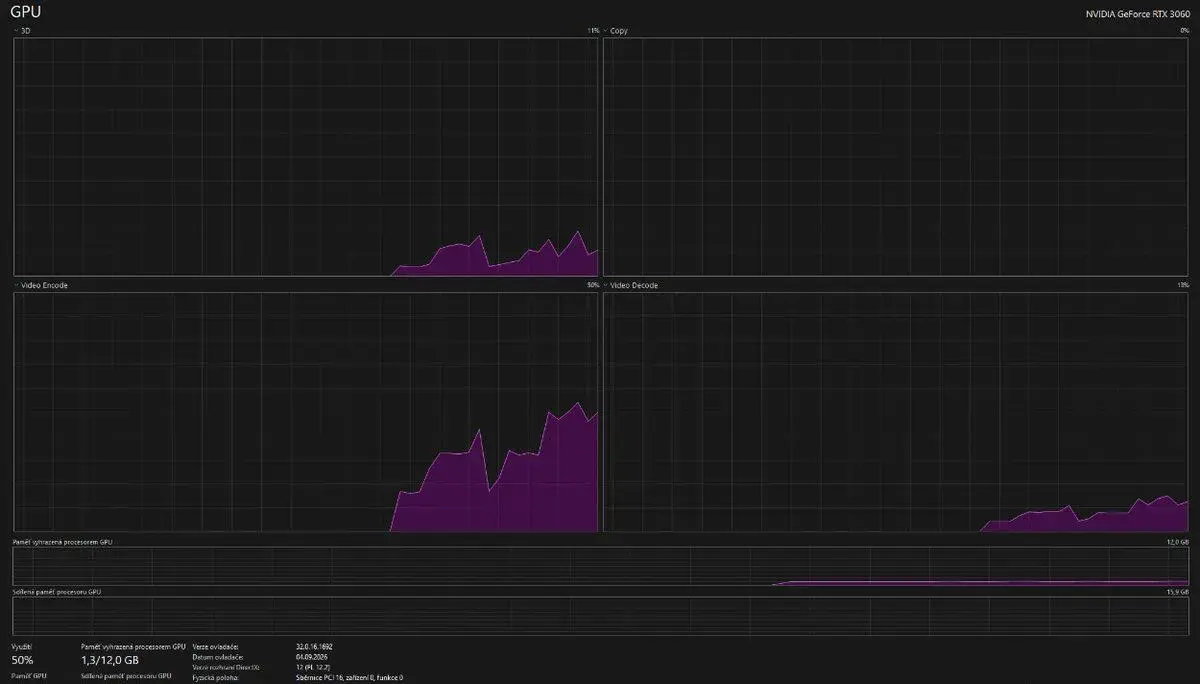
Task: Click the Využití label
Action: click(x=21, y=646)
